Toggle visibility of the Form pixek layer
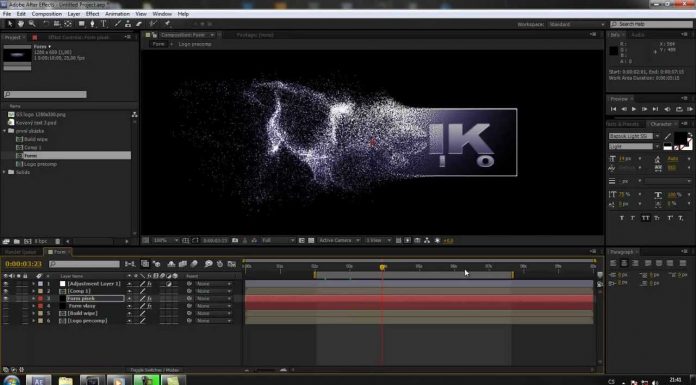Viewport: 696px width, 385px height. click(x=5, y=298)
